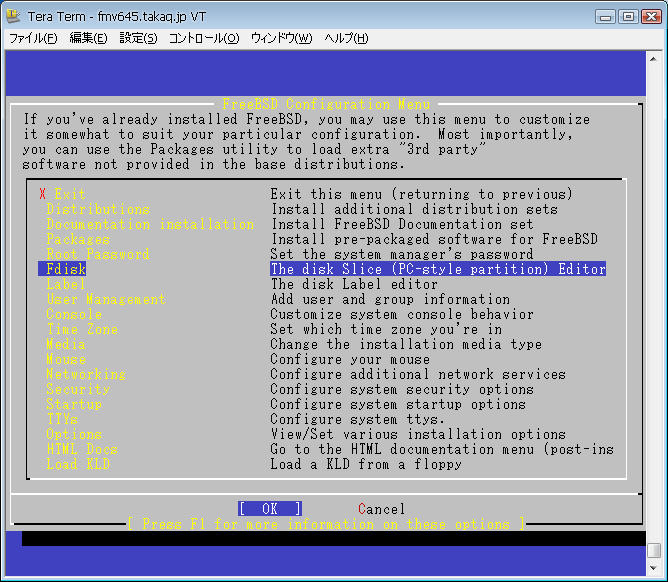Image resolution: width=668 pixels, height=582 pixels.
Task: Select the Distributions entry
Action: pyautogui.click(x=98, y=209)
